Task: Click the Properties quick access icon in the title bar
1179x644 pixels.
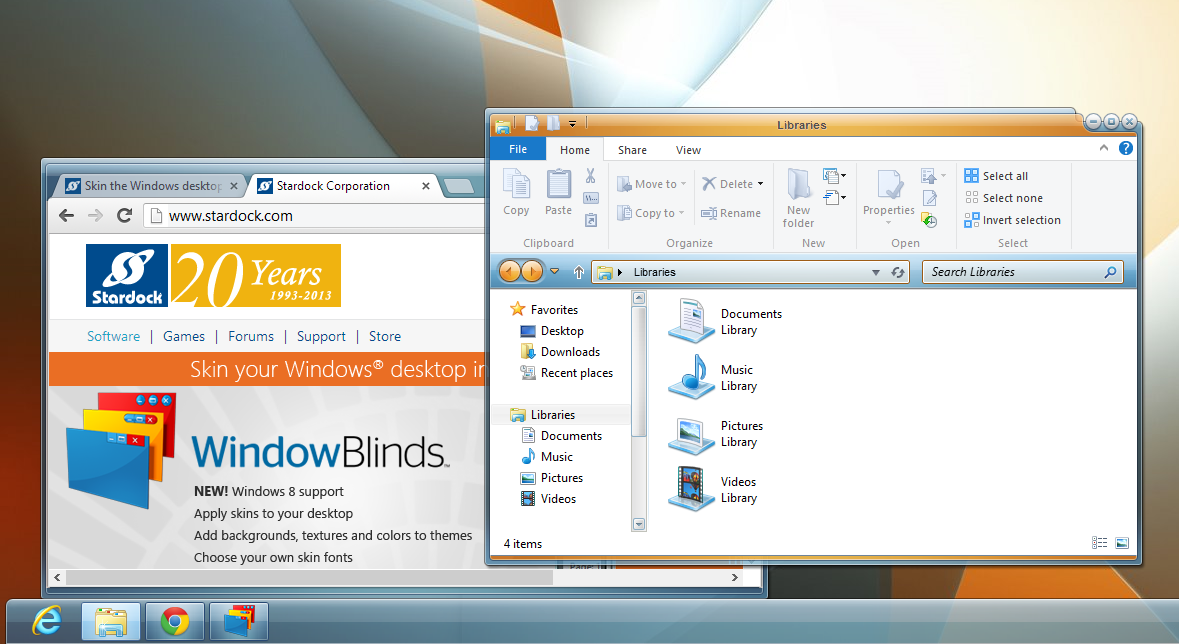Action: 532,123
